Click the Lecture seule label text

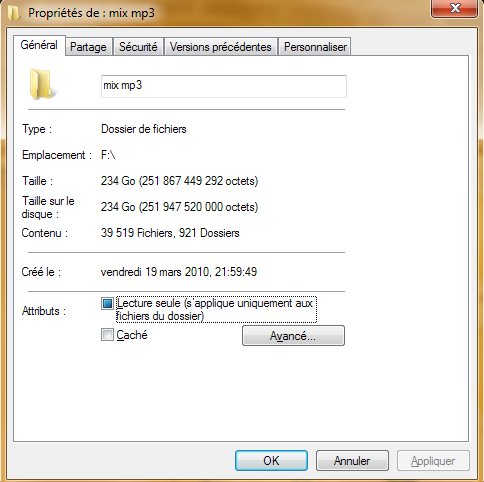[216, 310]
